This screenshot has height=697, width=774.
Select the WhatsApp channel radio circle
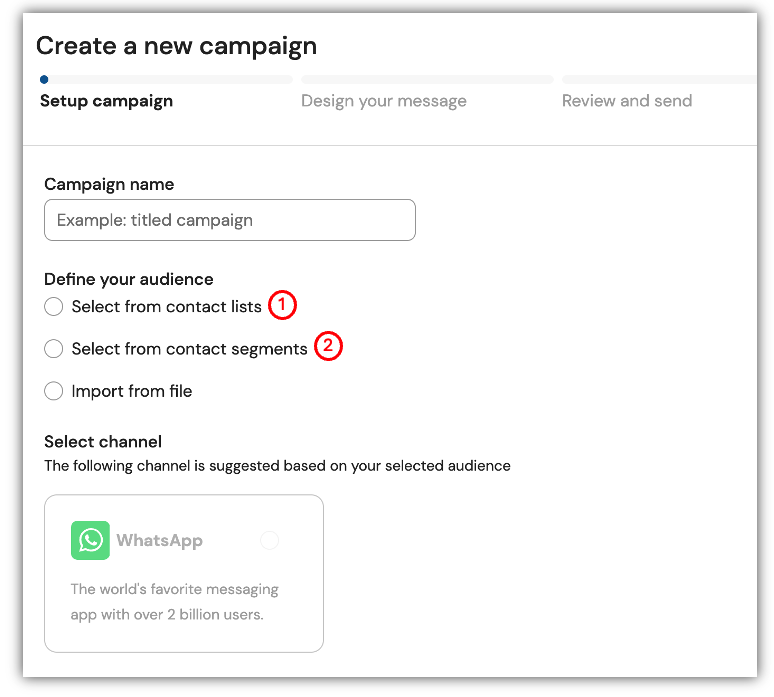pyautogui.click(x=270, y=540)
